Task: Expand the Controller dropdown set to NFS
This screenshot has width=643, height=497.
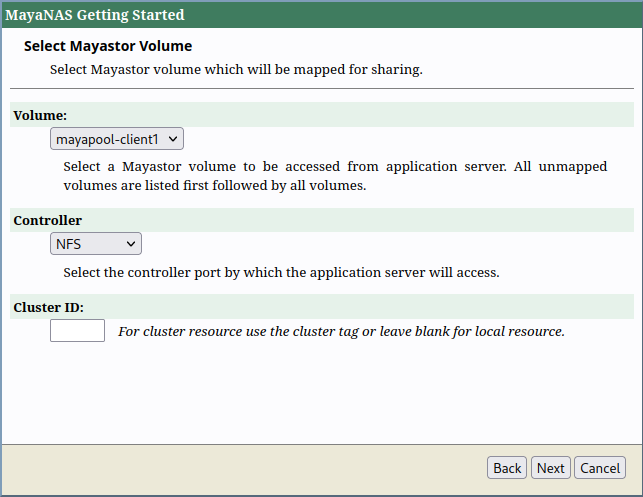Action: point(95,243)
